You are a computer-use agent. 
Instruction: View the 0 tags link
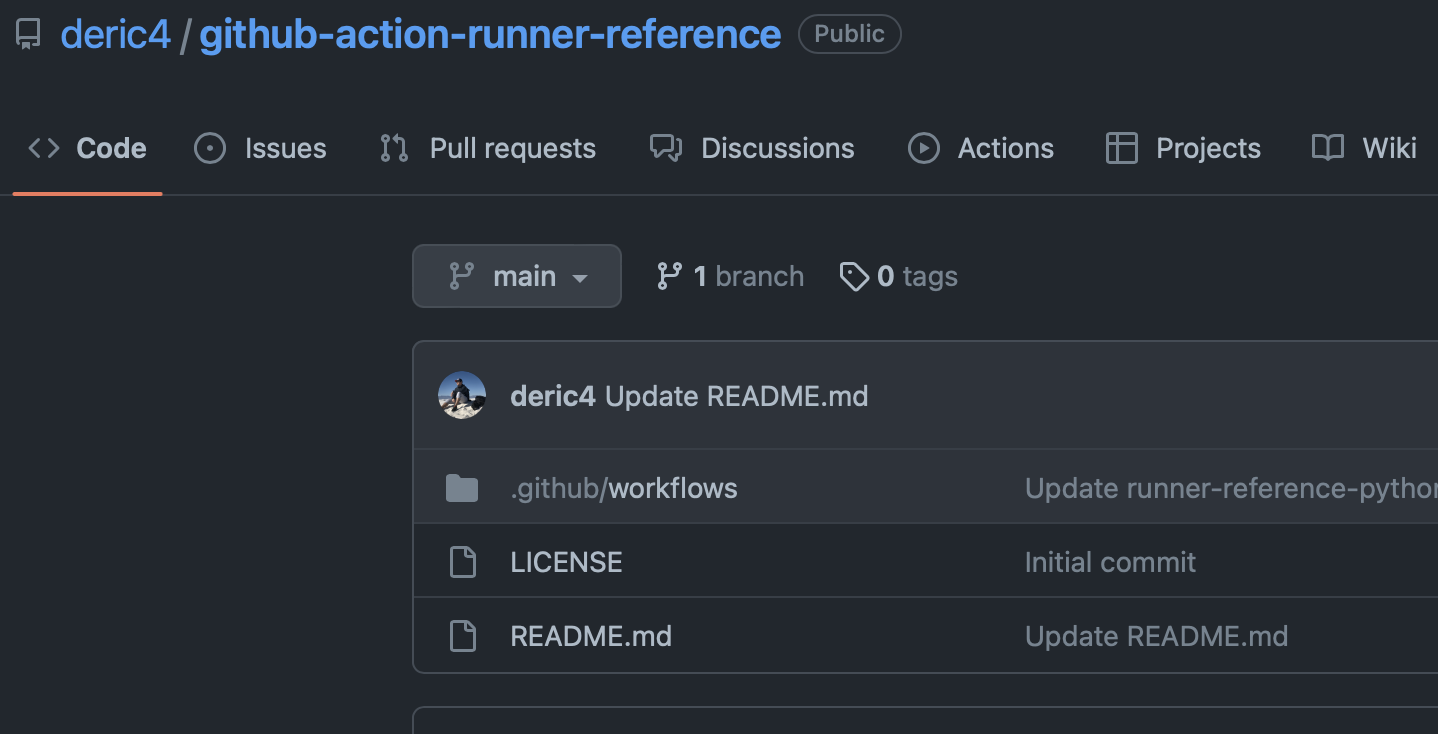[x=899, y=276]
